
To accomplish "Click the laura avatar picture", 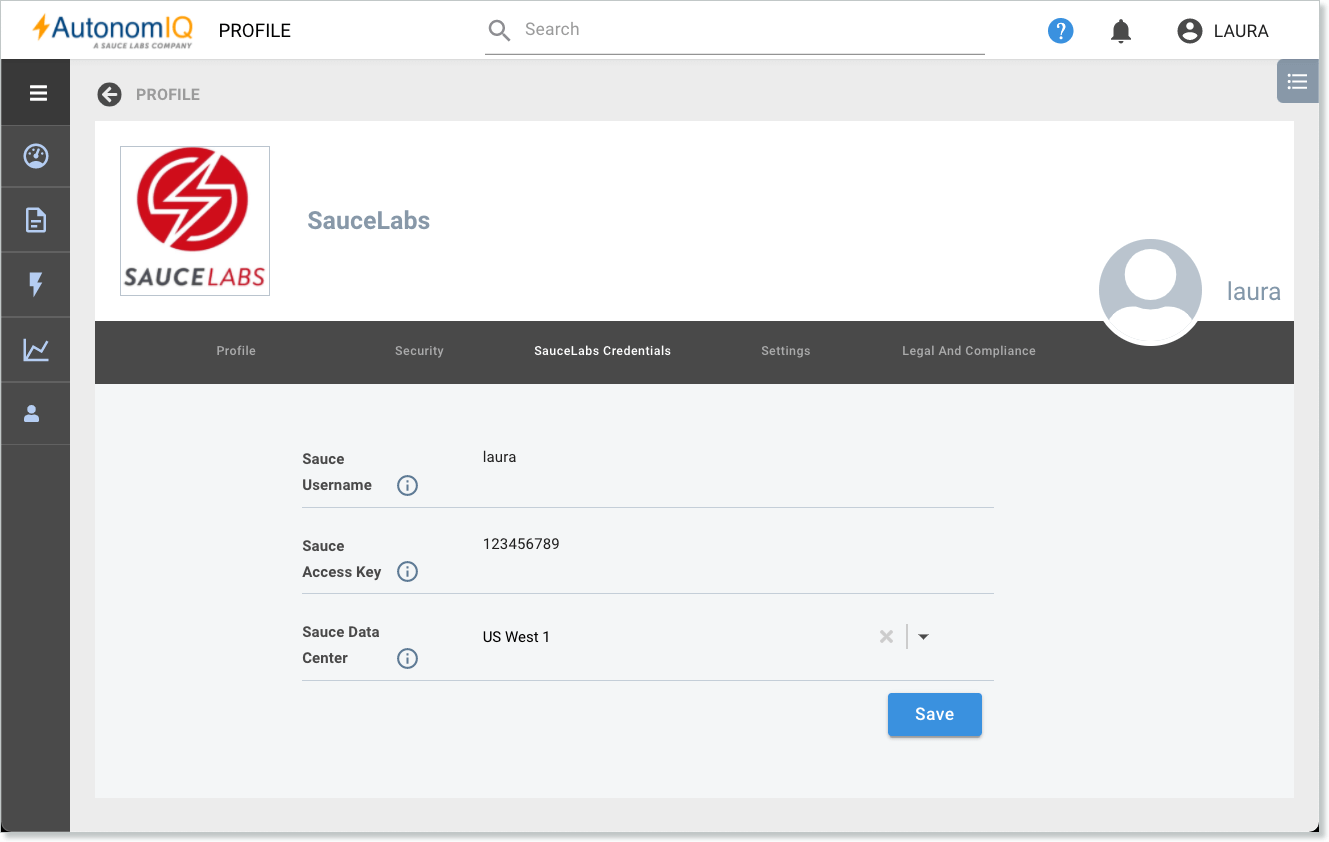I will [1150, 291].
